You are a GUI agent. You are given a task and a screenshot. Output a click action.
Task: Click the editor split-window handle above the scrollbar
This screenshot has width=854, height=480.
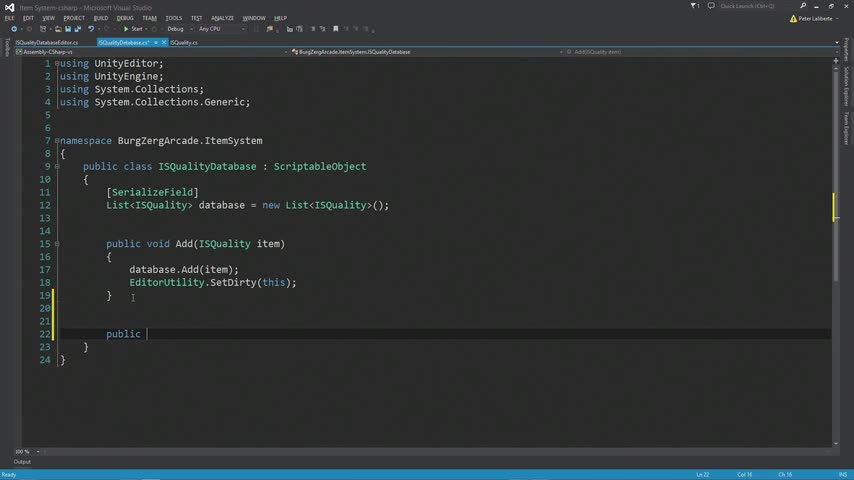835,60
